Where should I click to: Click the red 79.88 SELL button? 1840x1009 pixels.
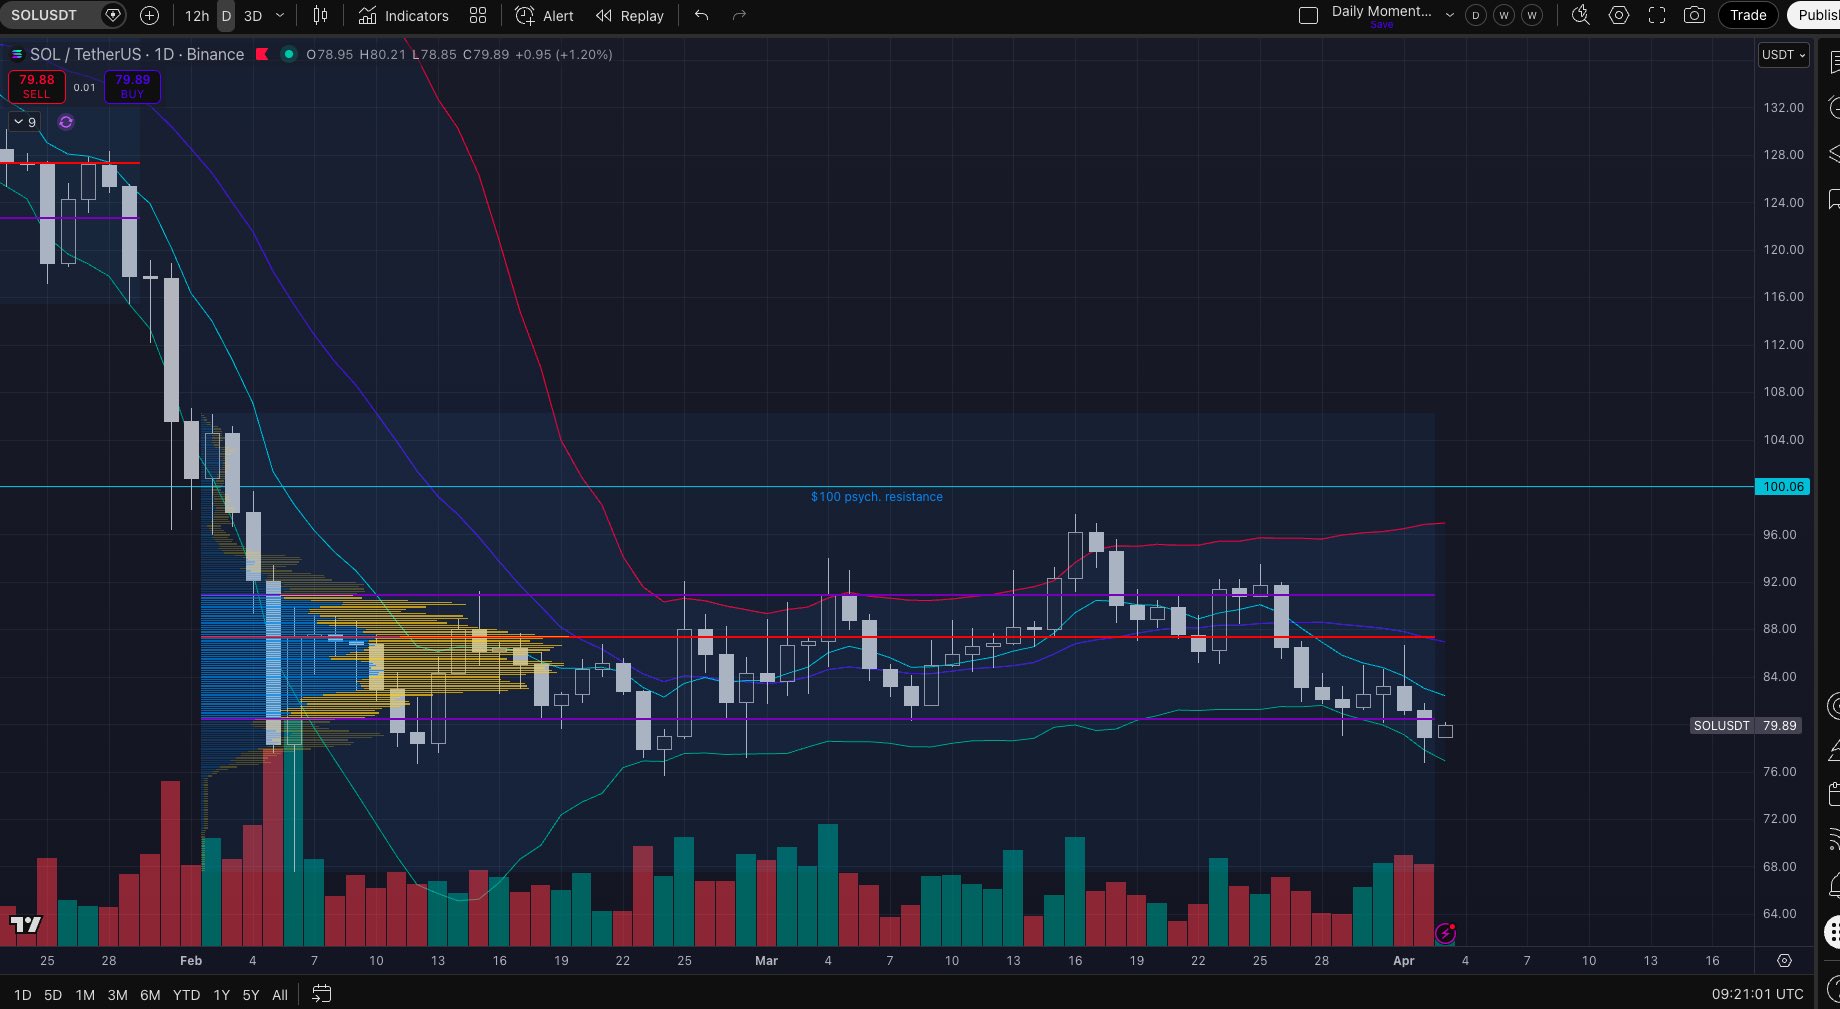coord(37,87)
